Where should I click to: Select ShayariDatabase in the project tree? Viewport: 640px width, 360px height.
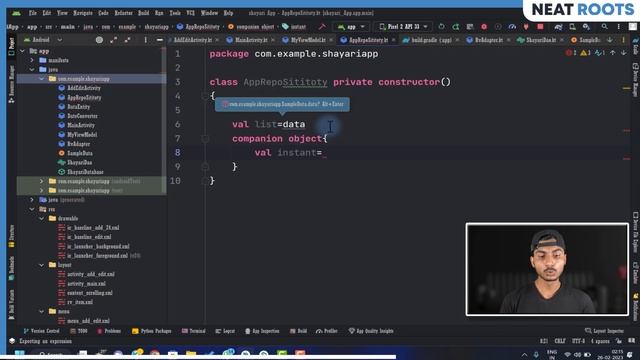85,172
